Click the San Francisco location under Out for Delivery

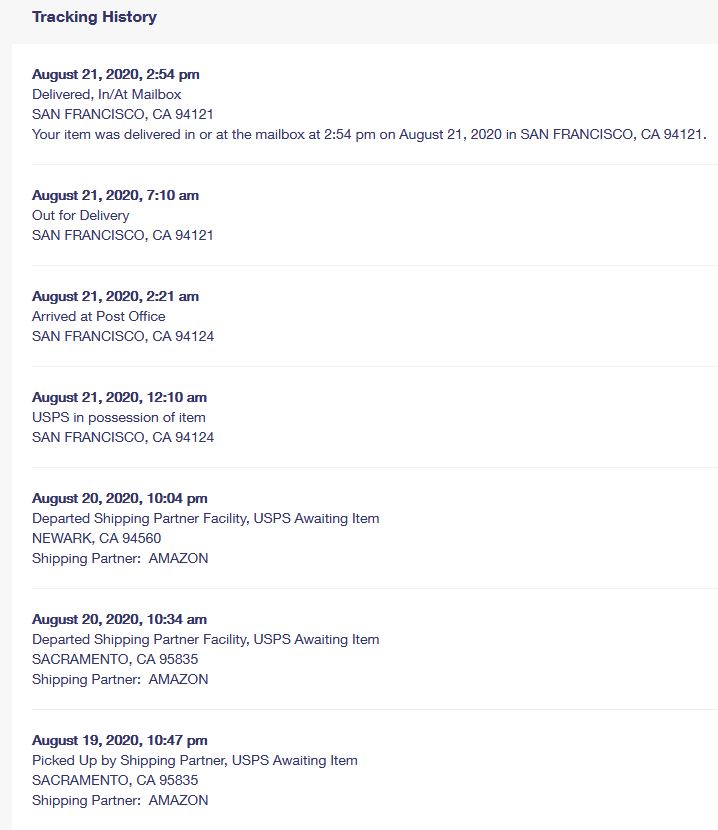point(122,235)
